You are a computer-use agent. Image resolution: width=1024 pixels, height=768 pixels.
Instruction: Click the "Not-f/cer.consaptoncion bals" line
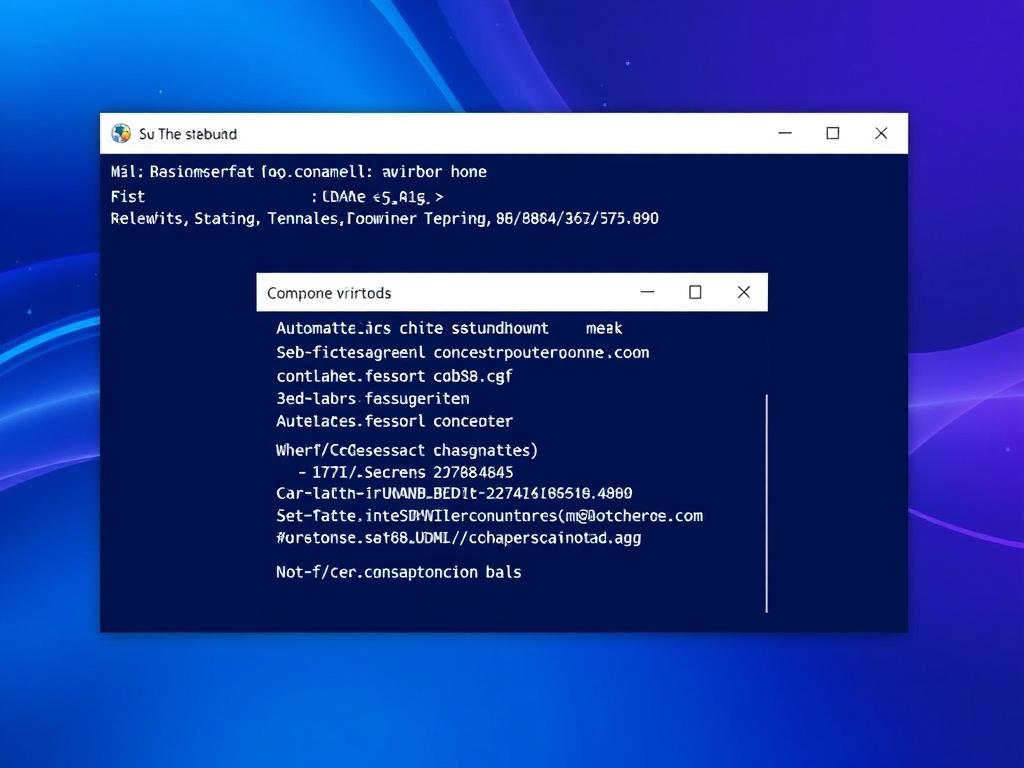click(x=398, y=572)
